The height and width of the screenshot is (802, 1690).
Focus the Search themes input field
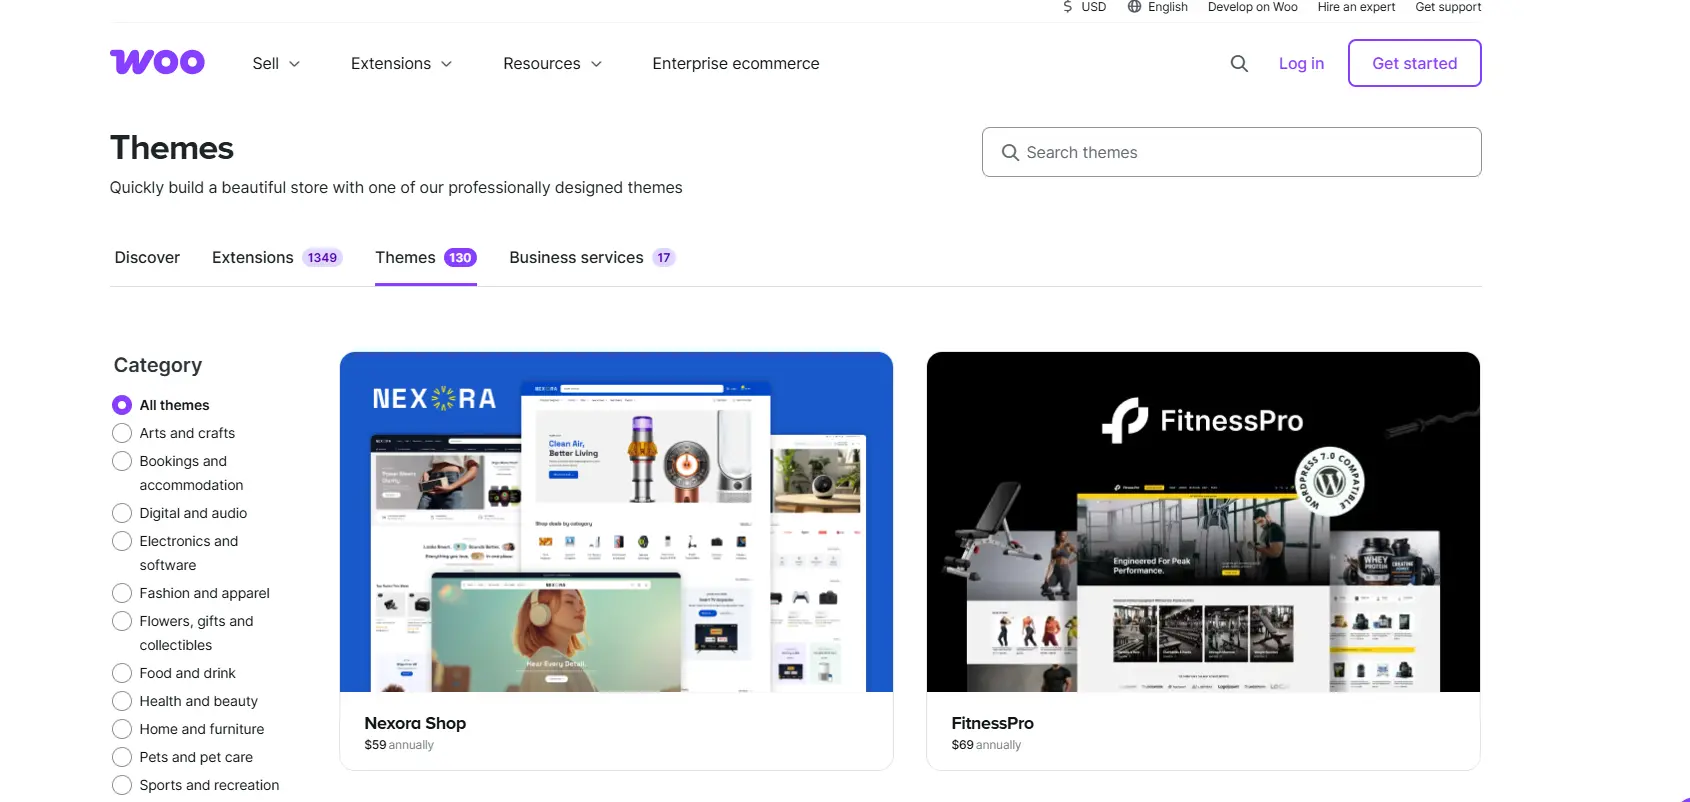tap(1231, 152)
